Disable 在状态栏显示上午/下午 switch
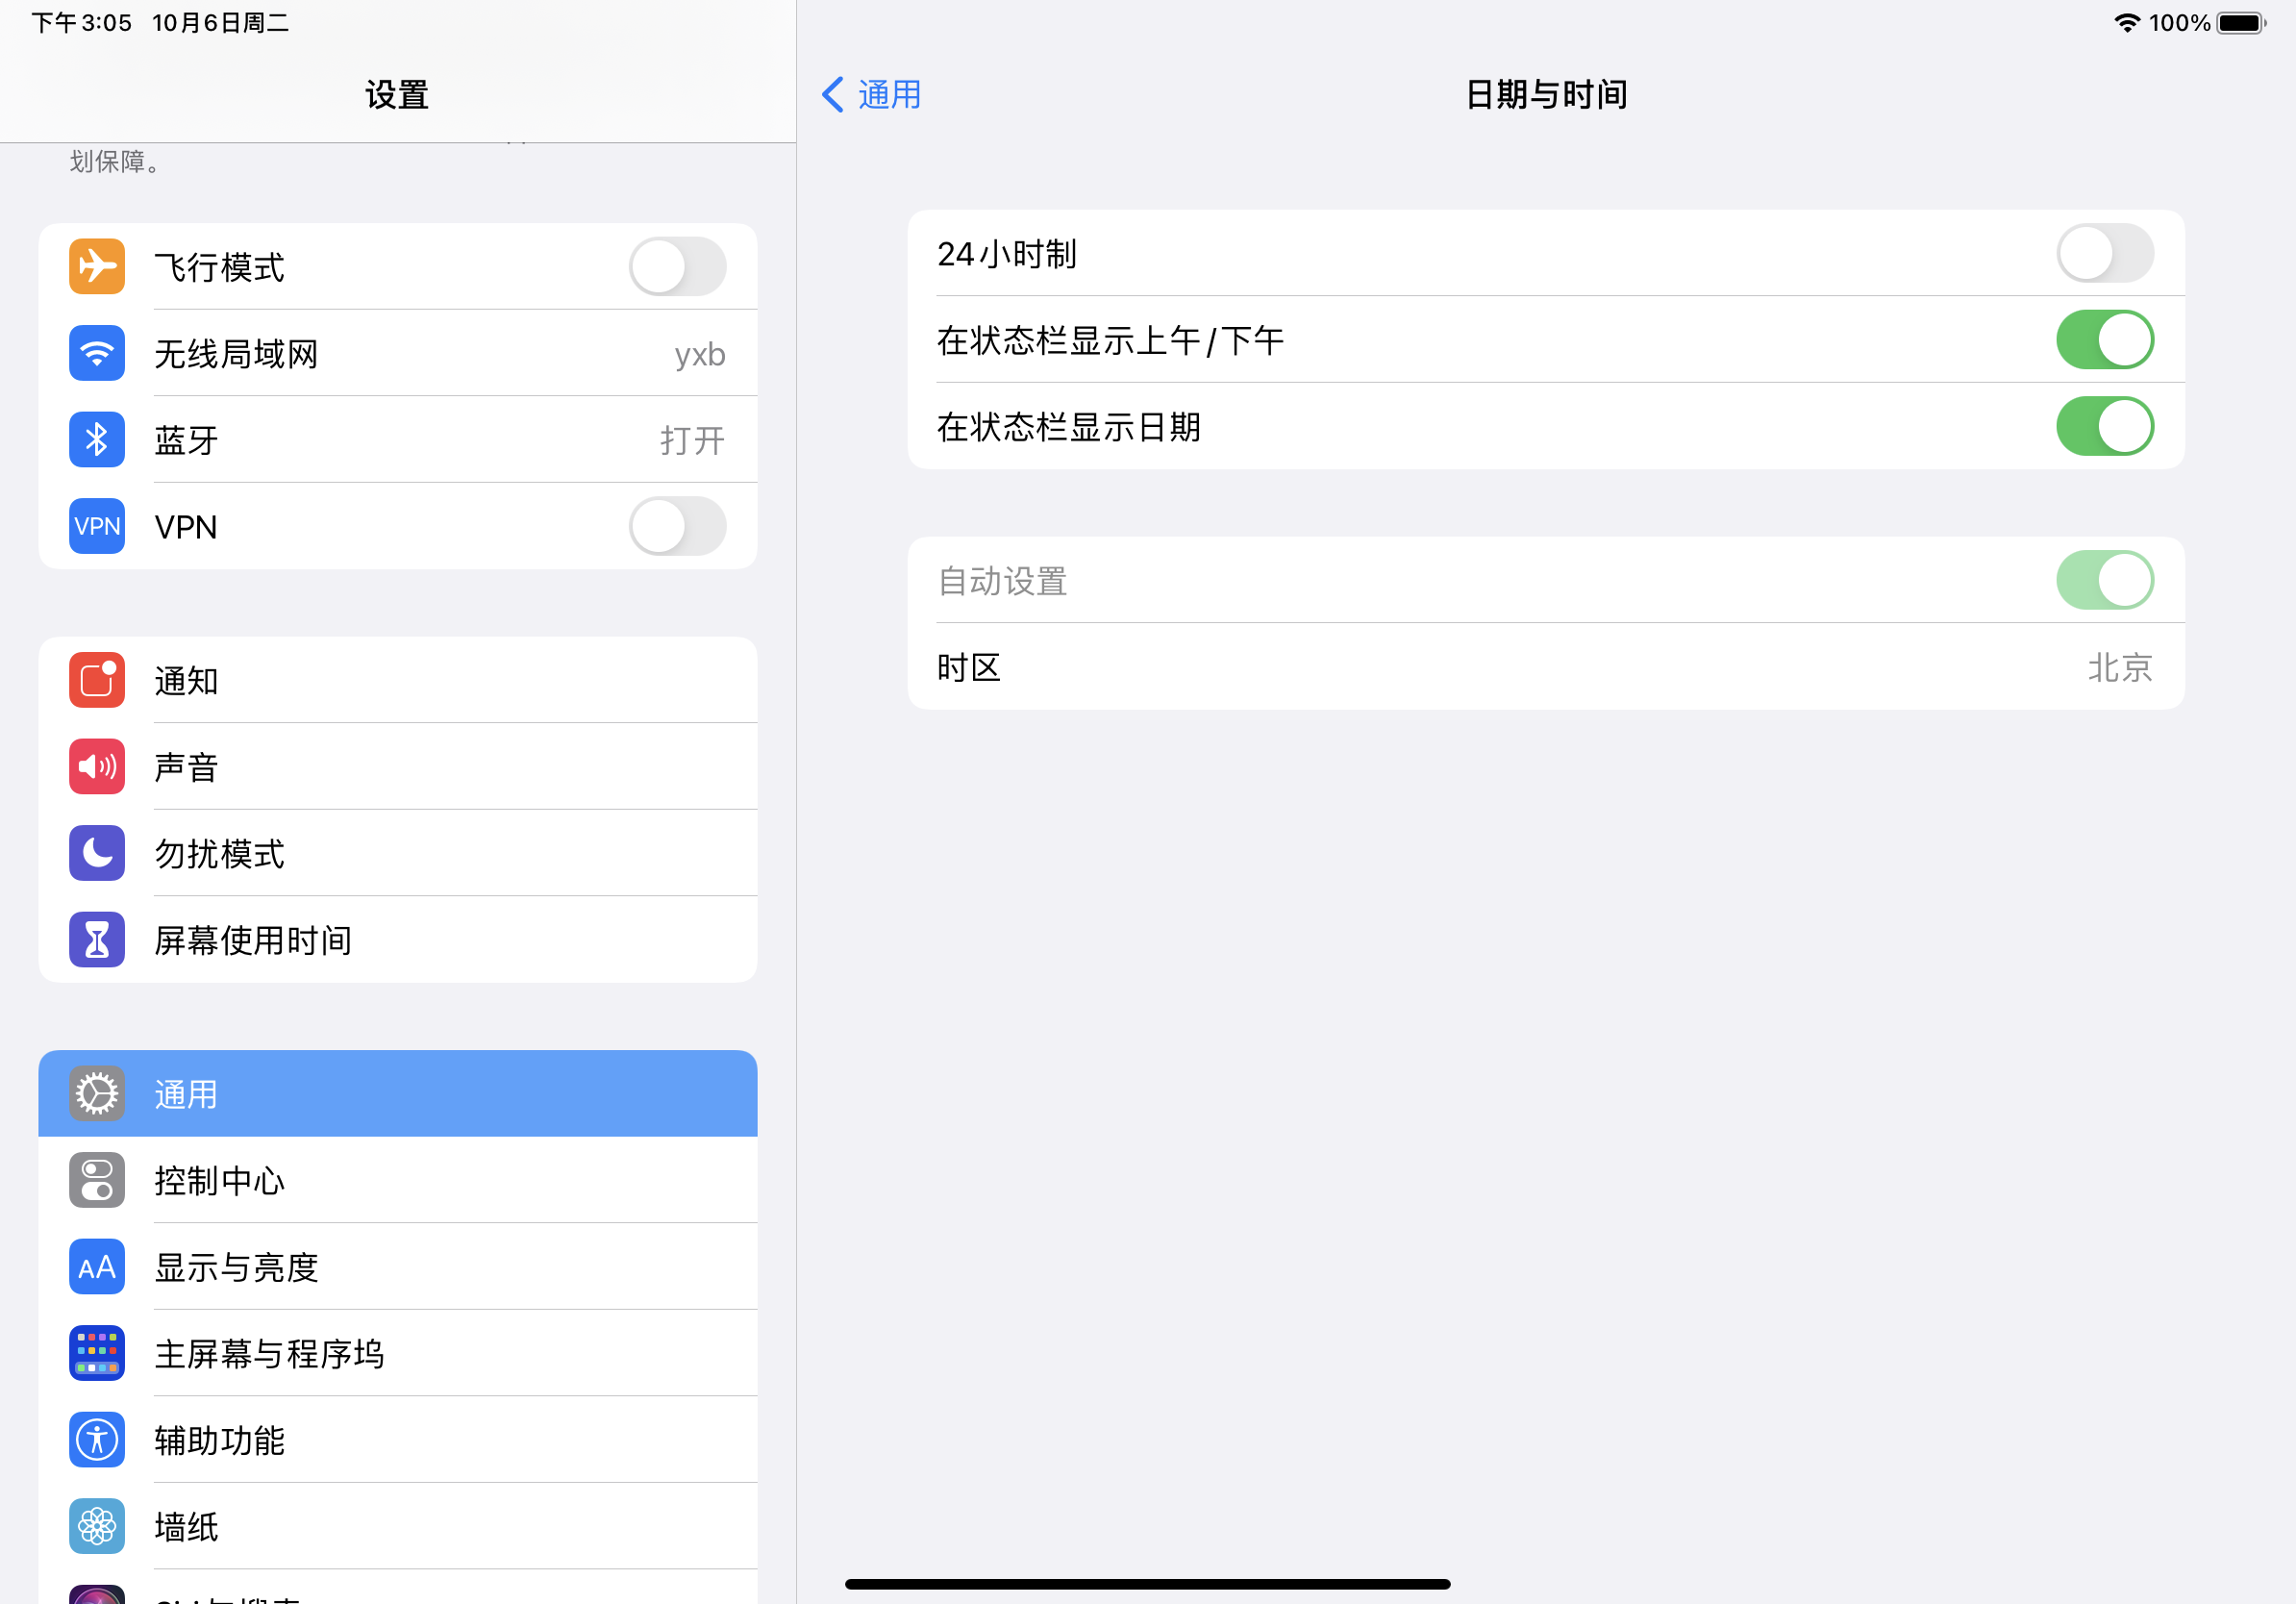The height and width of the screenshot is (1604, 2296). 2104,340
